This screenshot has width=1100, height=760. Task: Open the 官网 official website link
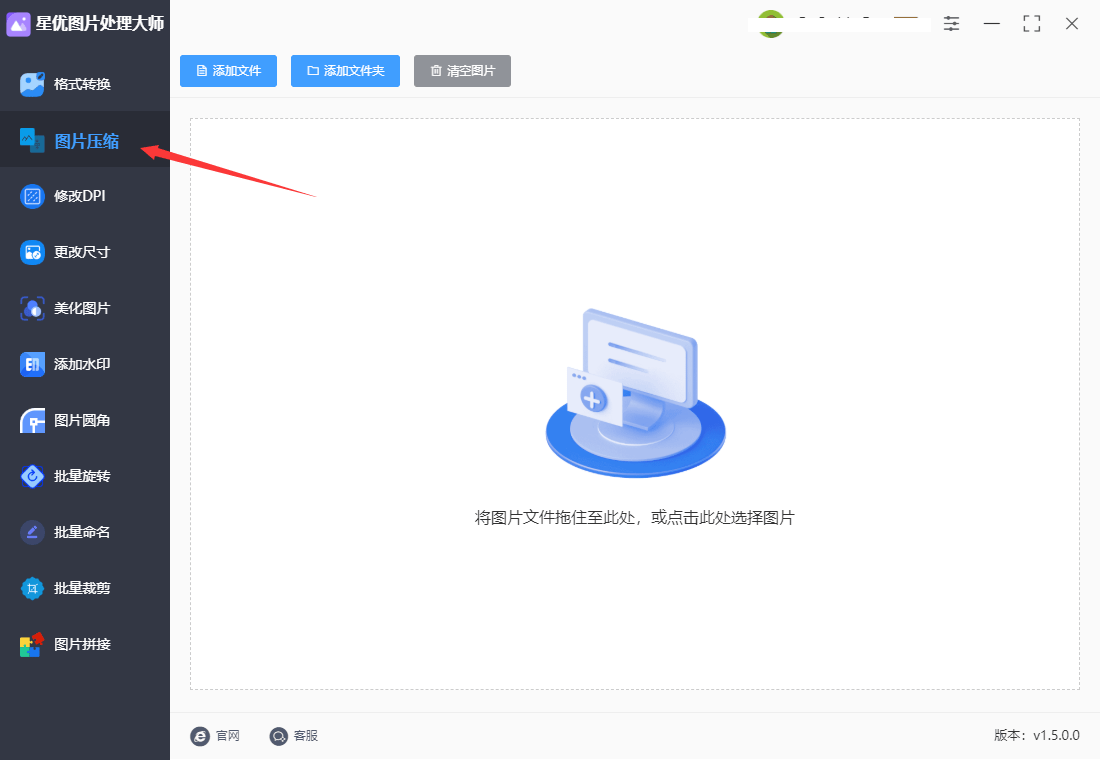215,736
